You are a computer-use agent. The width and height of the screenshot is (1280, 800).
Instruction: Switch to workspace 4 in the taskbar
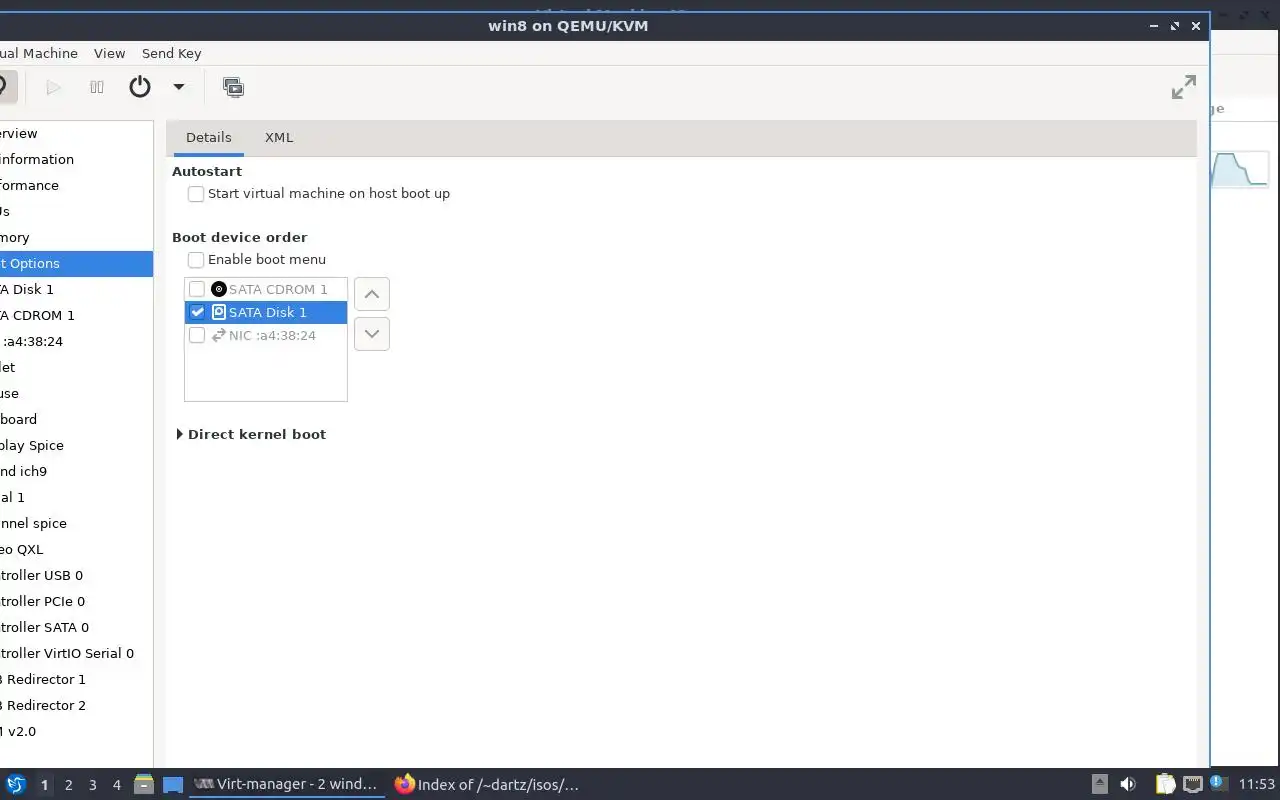point(116,785)
